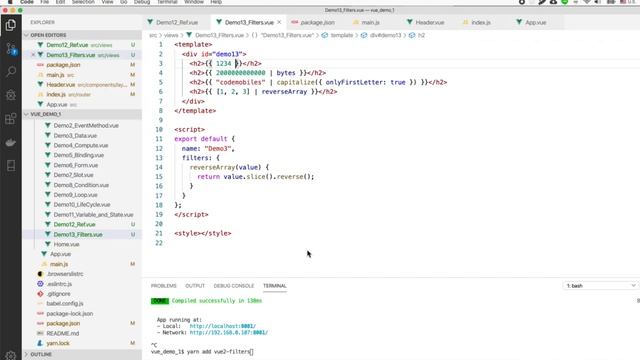Screen dimensions: 640x360
Task: Open Source Control view in activity bar
Action: tap(11, 49)
